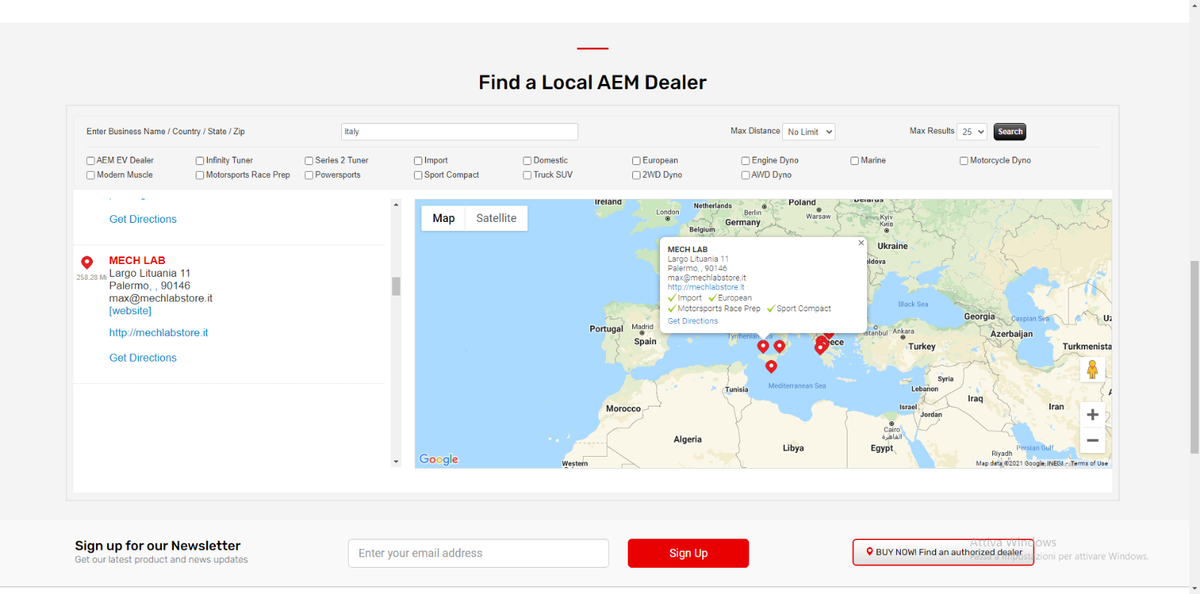Zoom out on the map with minus button
The height and width of the screenshot is (594, 1200).
click(1092, 440)
